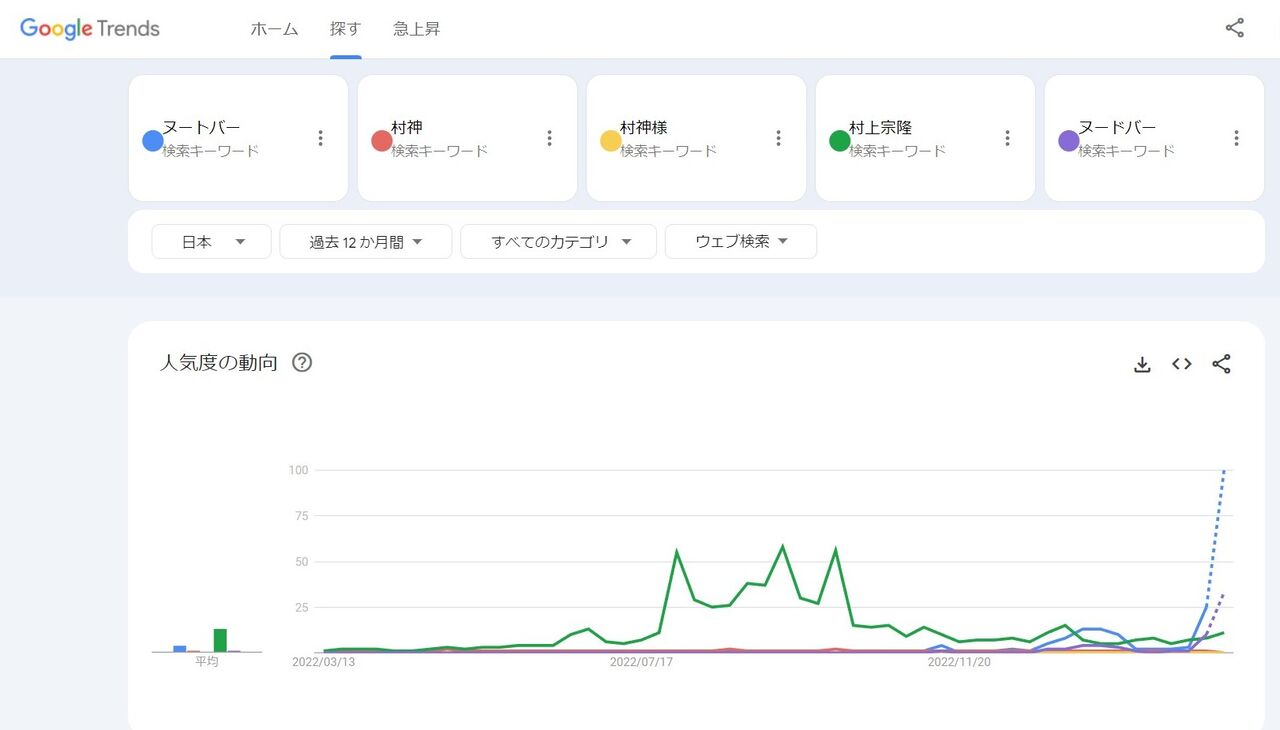Open the ウェブ検索 search type dropdown
The image size is (1280, 730).
coord(741,242)
